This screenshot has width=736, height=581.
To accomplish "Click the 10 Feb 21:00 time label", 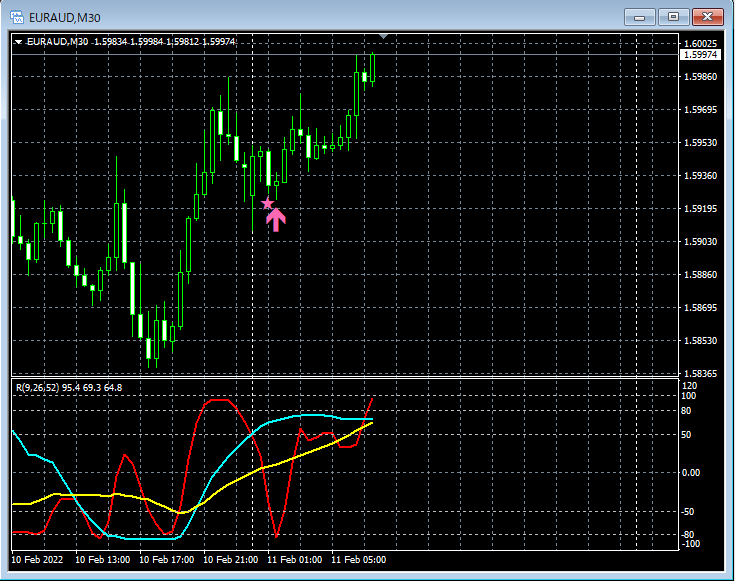I will [x=230, y=559].
